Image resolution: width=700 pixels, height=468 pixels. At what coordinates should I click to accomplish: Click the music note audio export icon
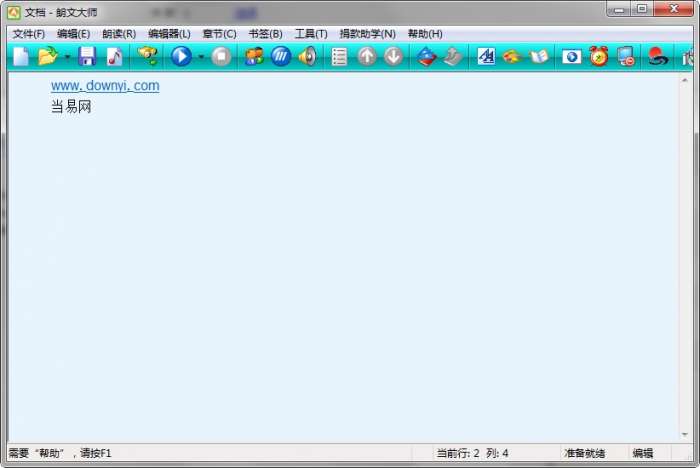[114, 57]
